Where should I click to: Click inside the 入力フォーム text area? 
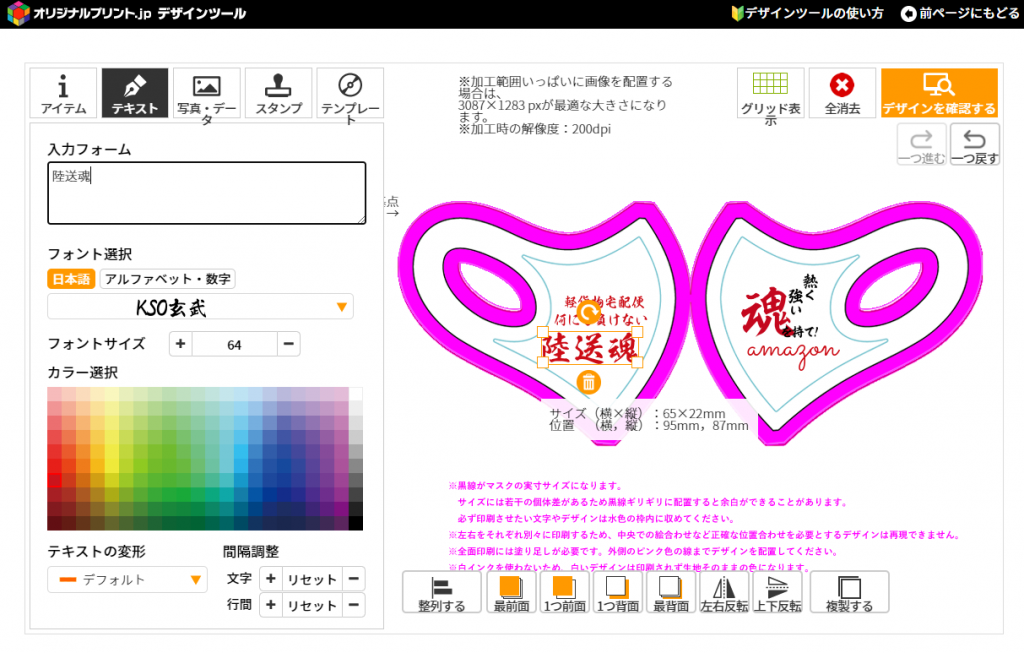[206, 193]
